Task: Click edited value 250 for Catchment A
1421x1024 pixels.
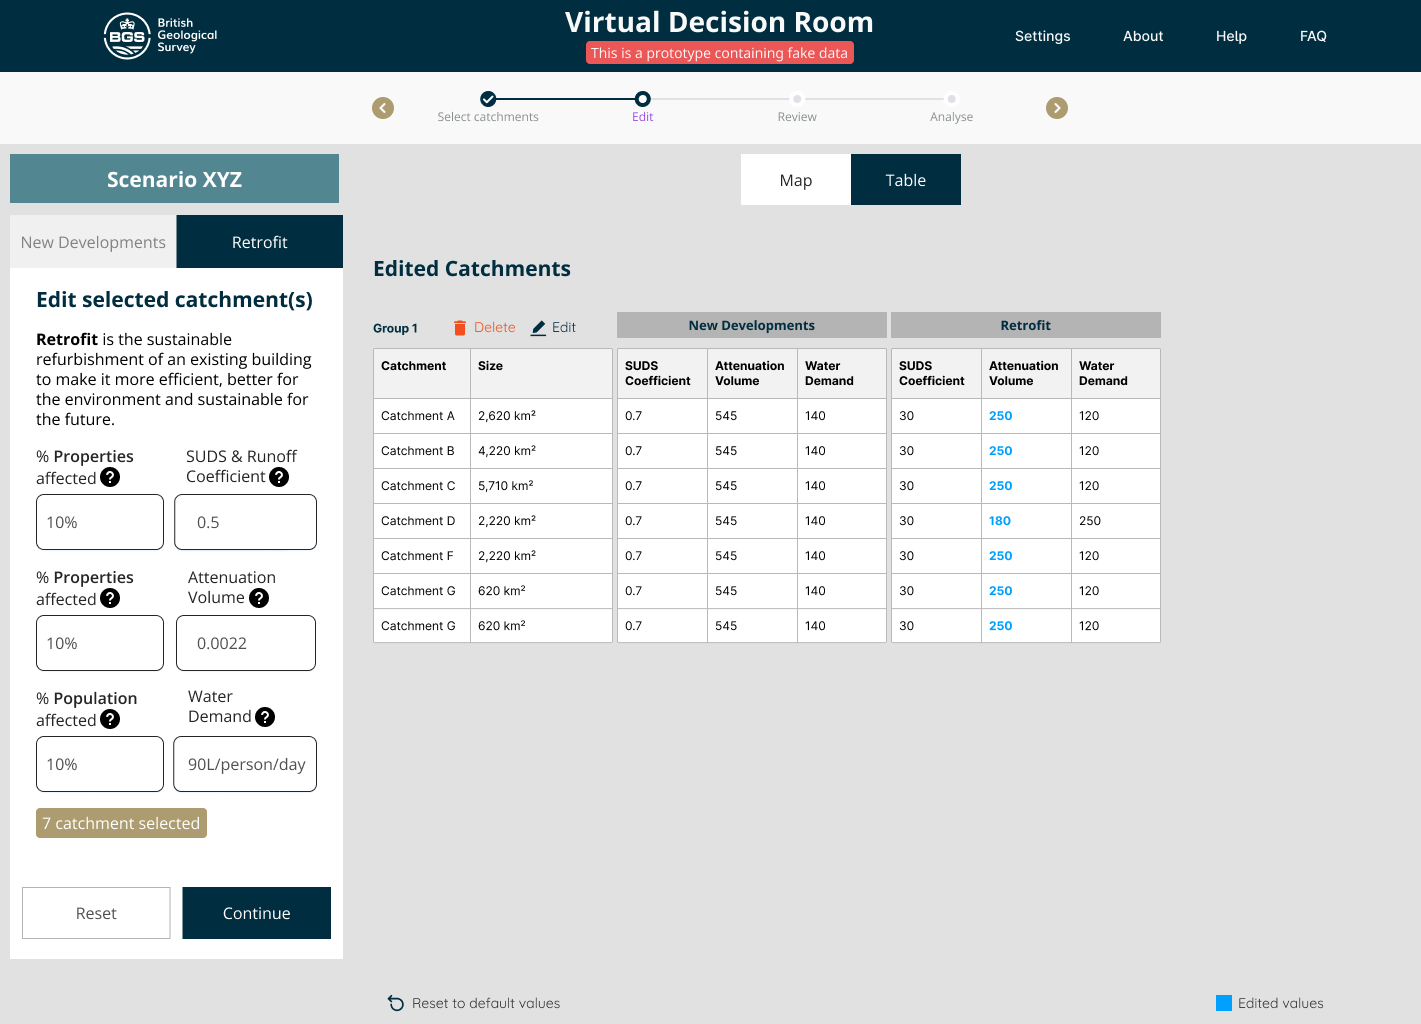Action: pos(1001,416)
